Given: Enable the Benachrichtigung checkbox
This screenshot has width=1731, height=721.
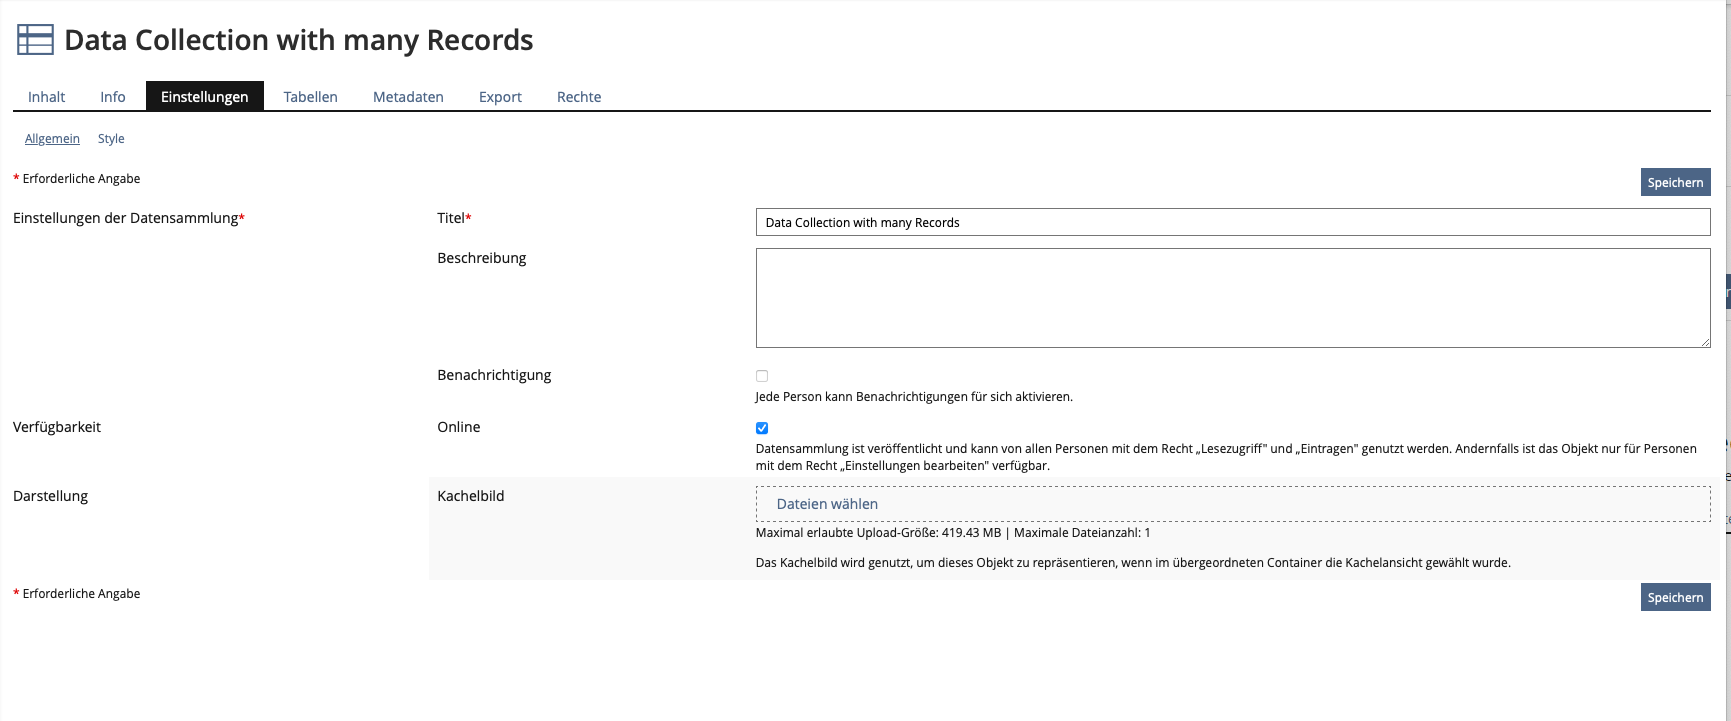Looking at the screenshot, I should pyautogui.click(x=762, y=376).
